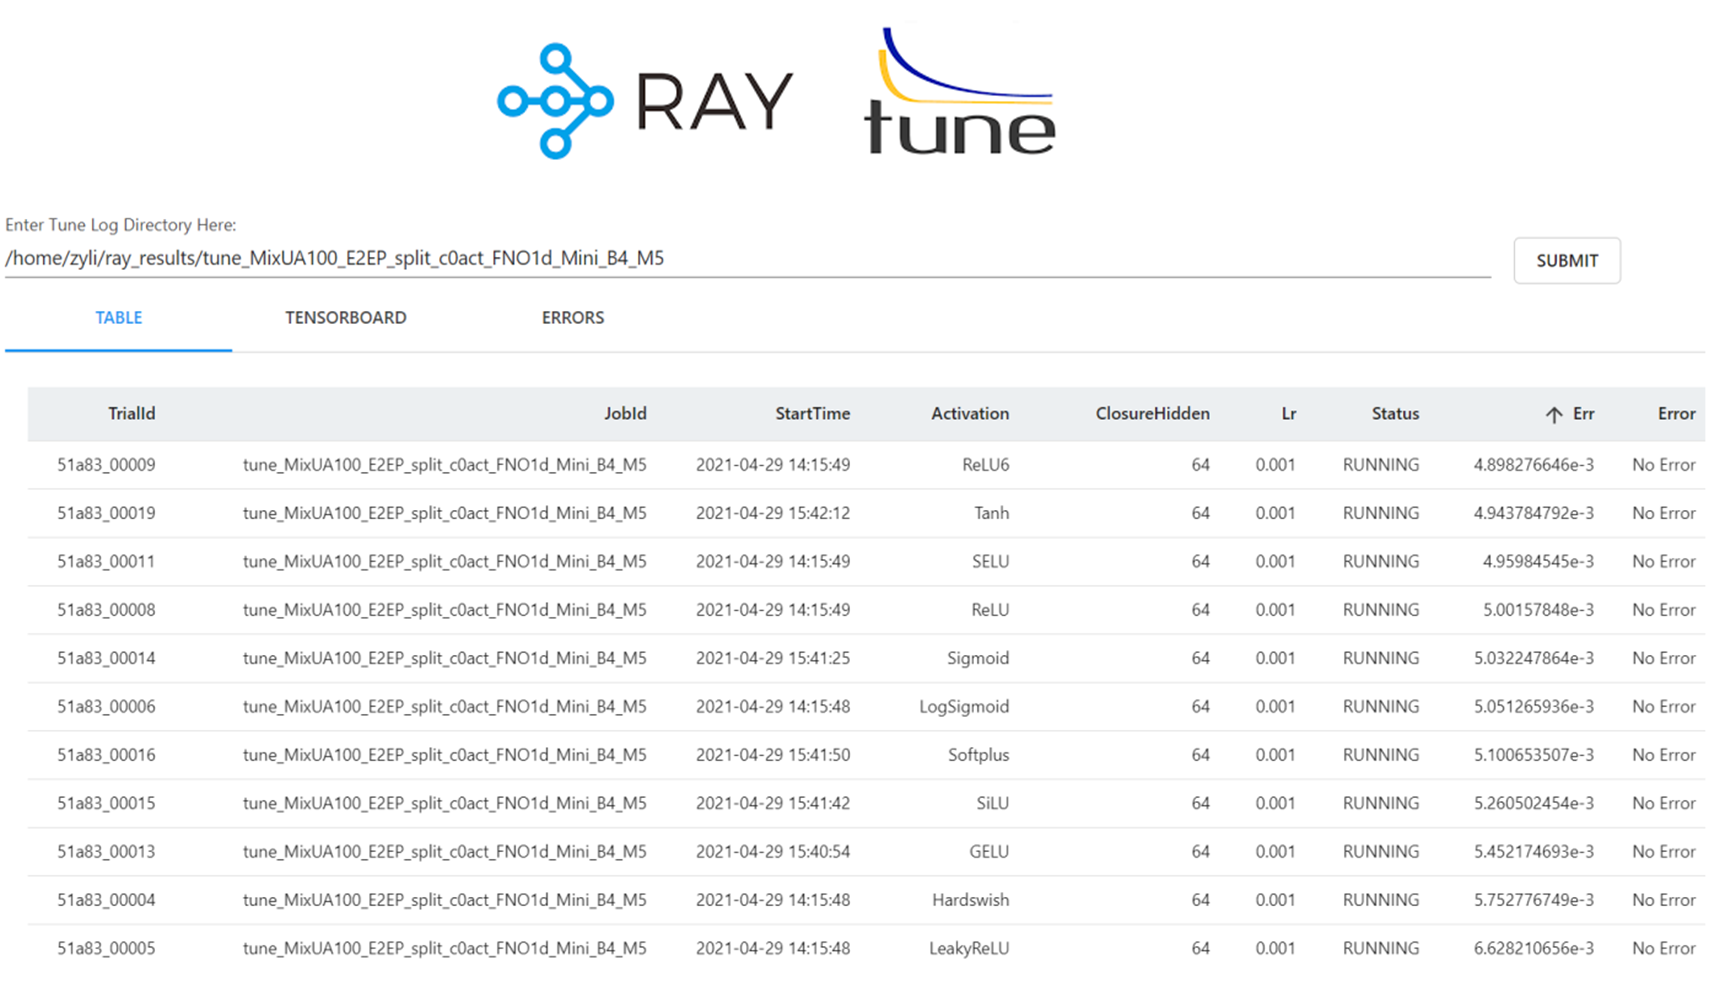Screen dimensions: 1725x982
Task: Click the SUBMIT button
Action: pos(1567,261)
